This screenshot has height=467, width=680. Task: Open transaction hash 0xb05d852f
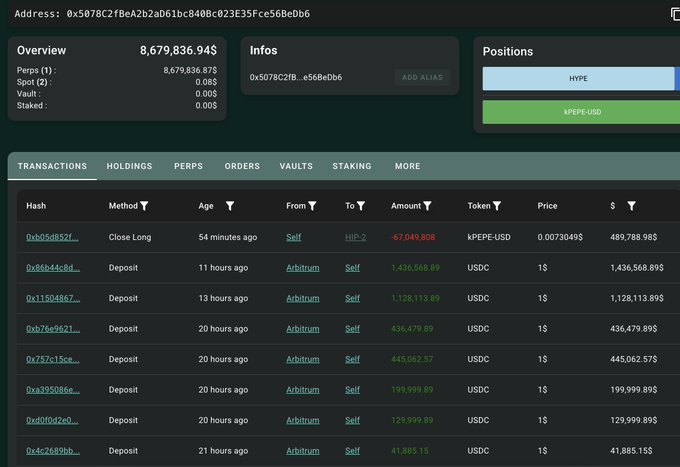click(x=52, y=237)
